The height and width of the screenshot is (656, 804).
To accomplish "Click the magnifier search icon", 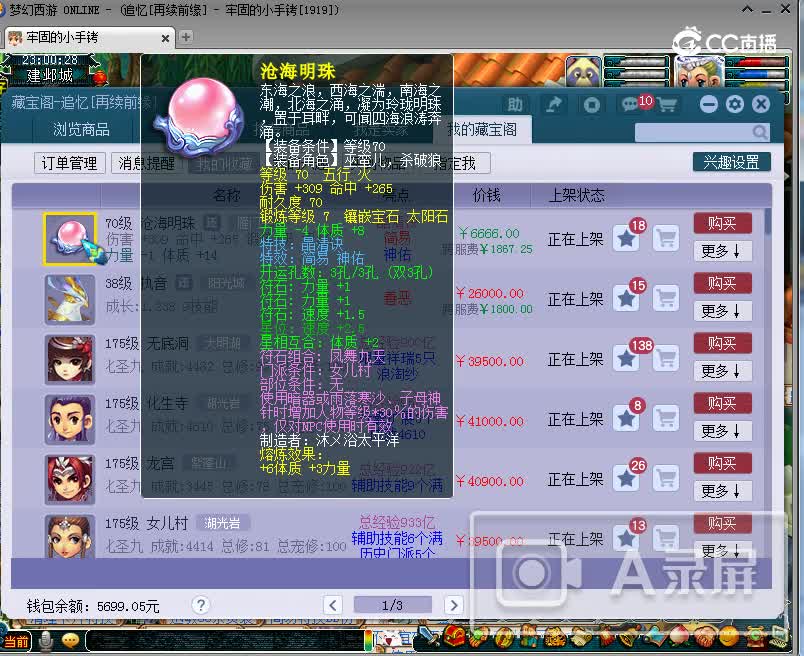I will [760, 132].
